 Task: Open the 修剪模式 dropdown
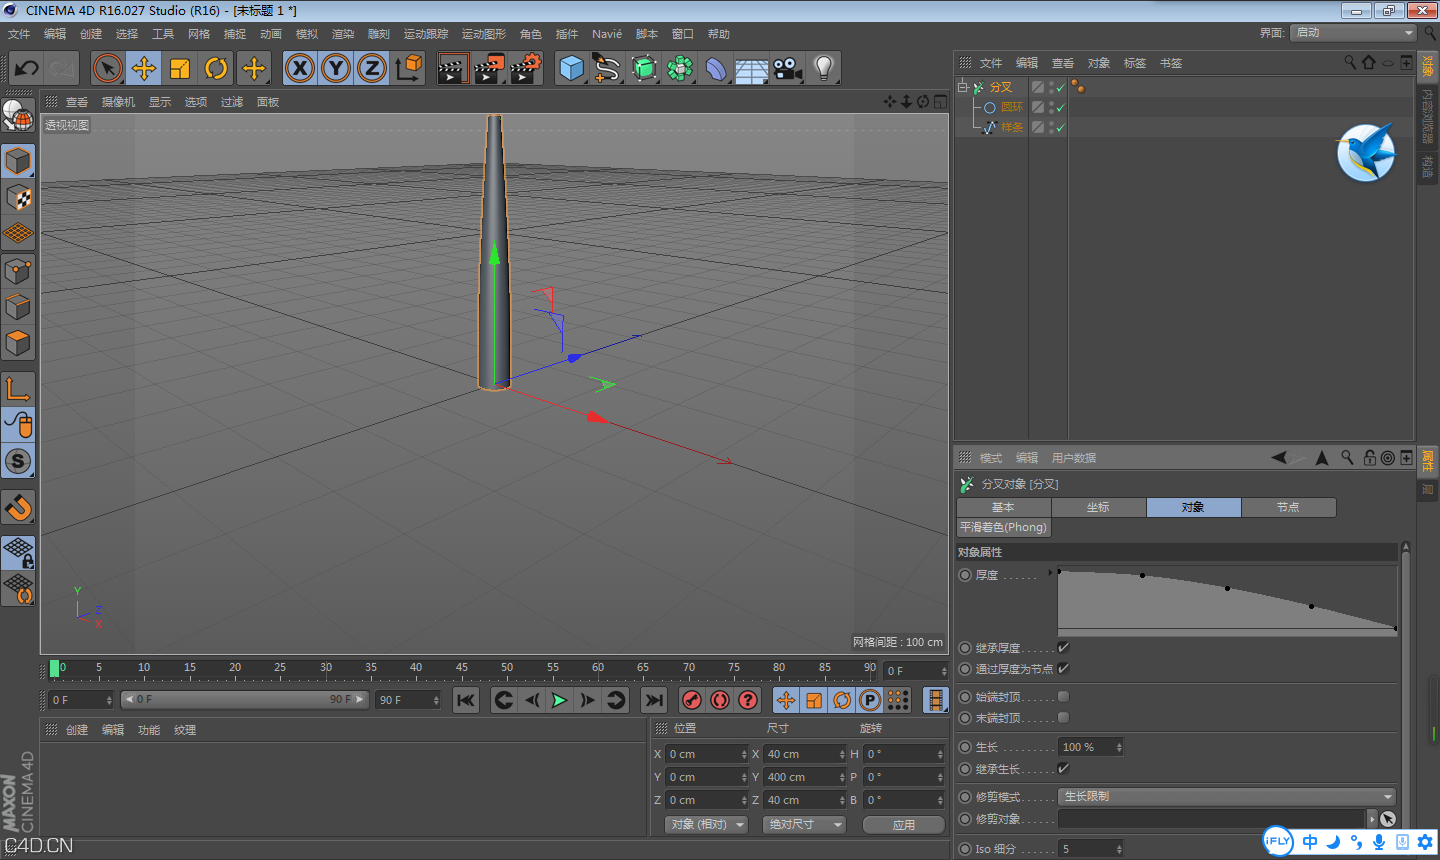[1227, 797]
